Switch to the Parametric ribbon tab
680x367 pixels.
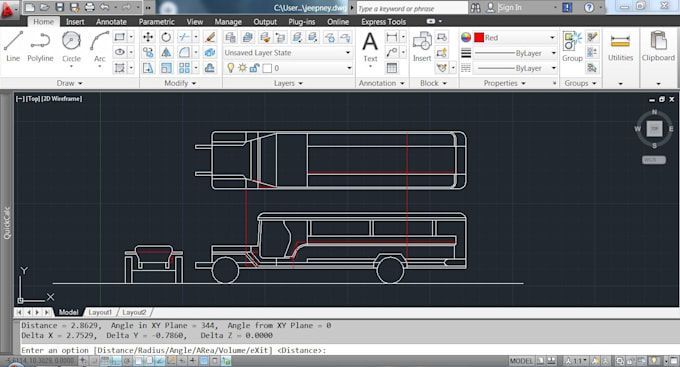point(157,22)
